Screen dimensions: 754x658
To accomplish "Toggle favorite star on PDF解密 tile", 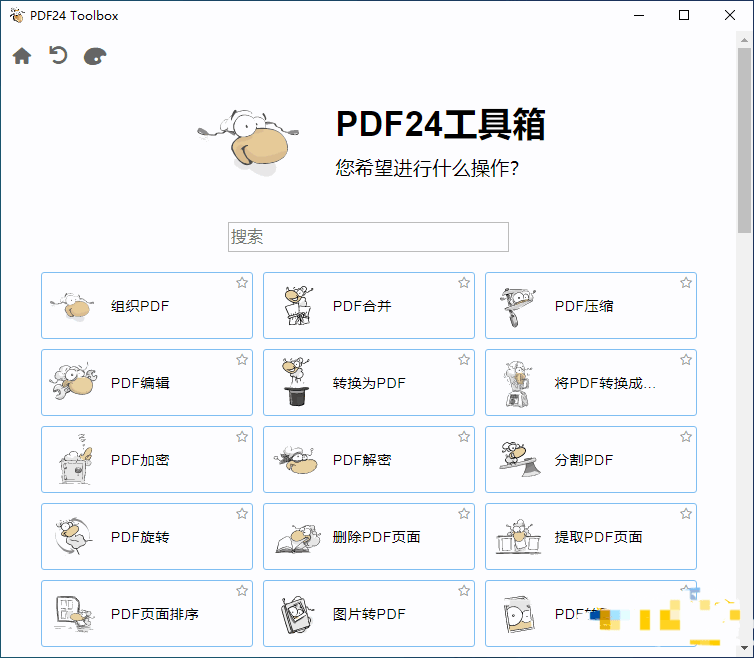I will (464, 437).
